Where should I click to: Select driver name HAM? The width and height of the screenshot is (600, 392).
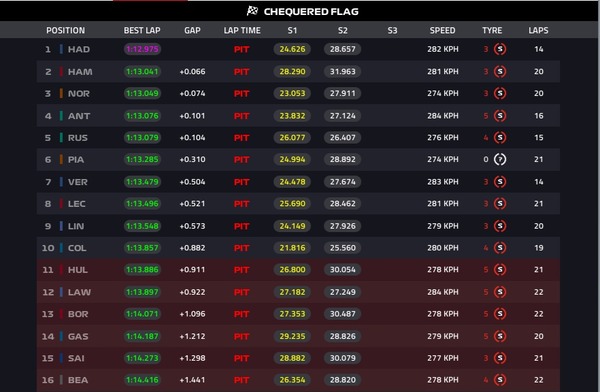80,72
